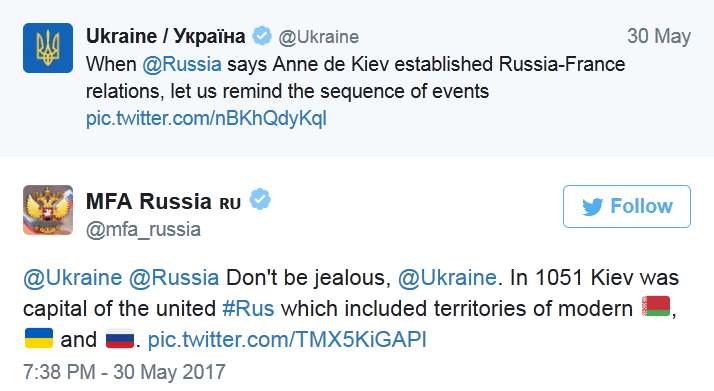Screen dimensions: 714x391
Task: Open the 30 May tweet date
Action: (659, 36)
